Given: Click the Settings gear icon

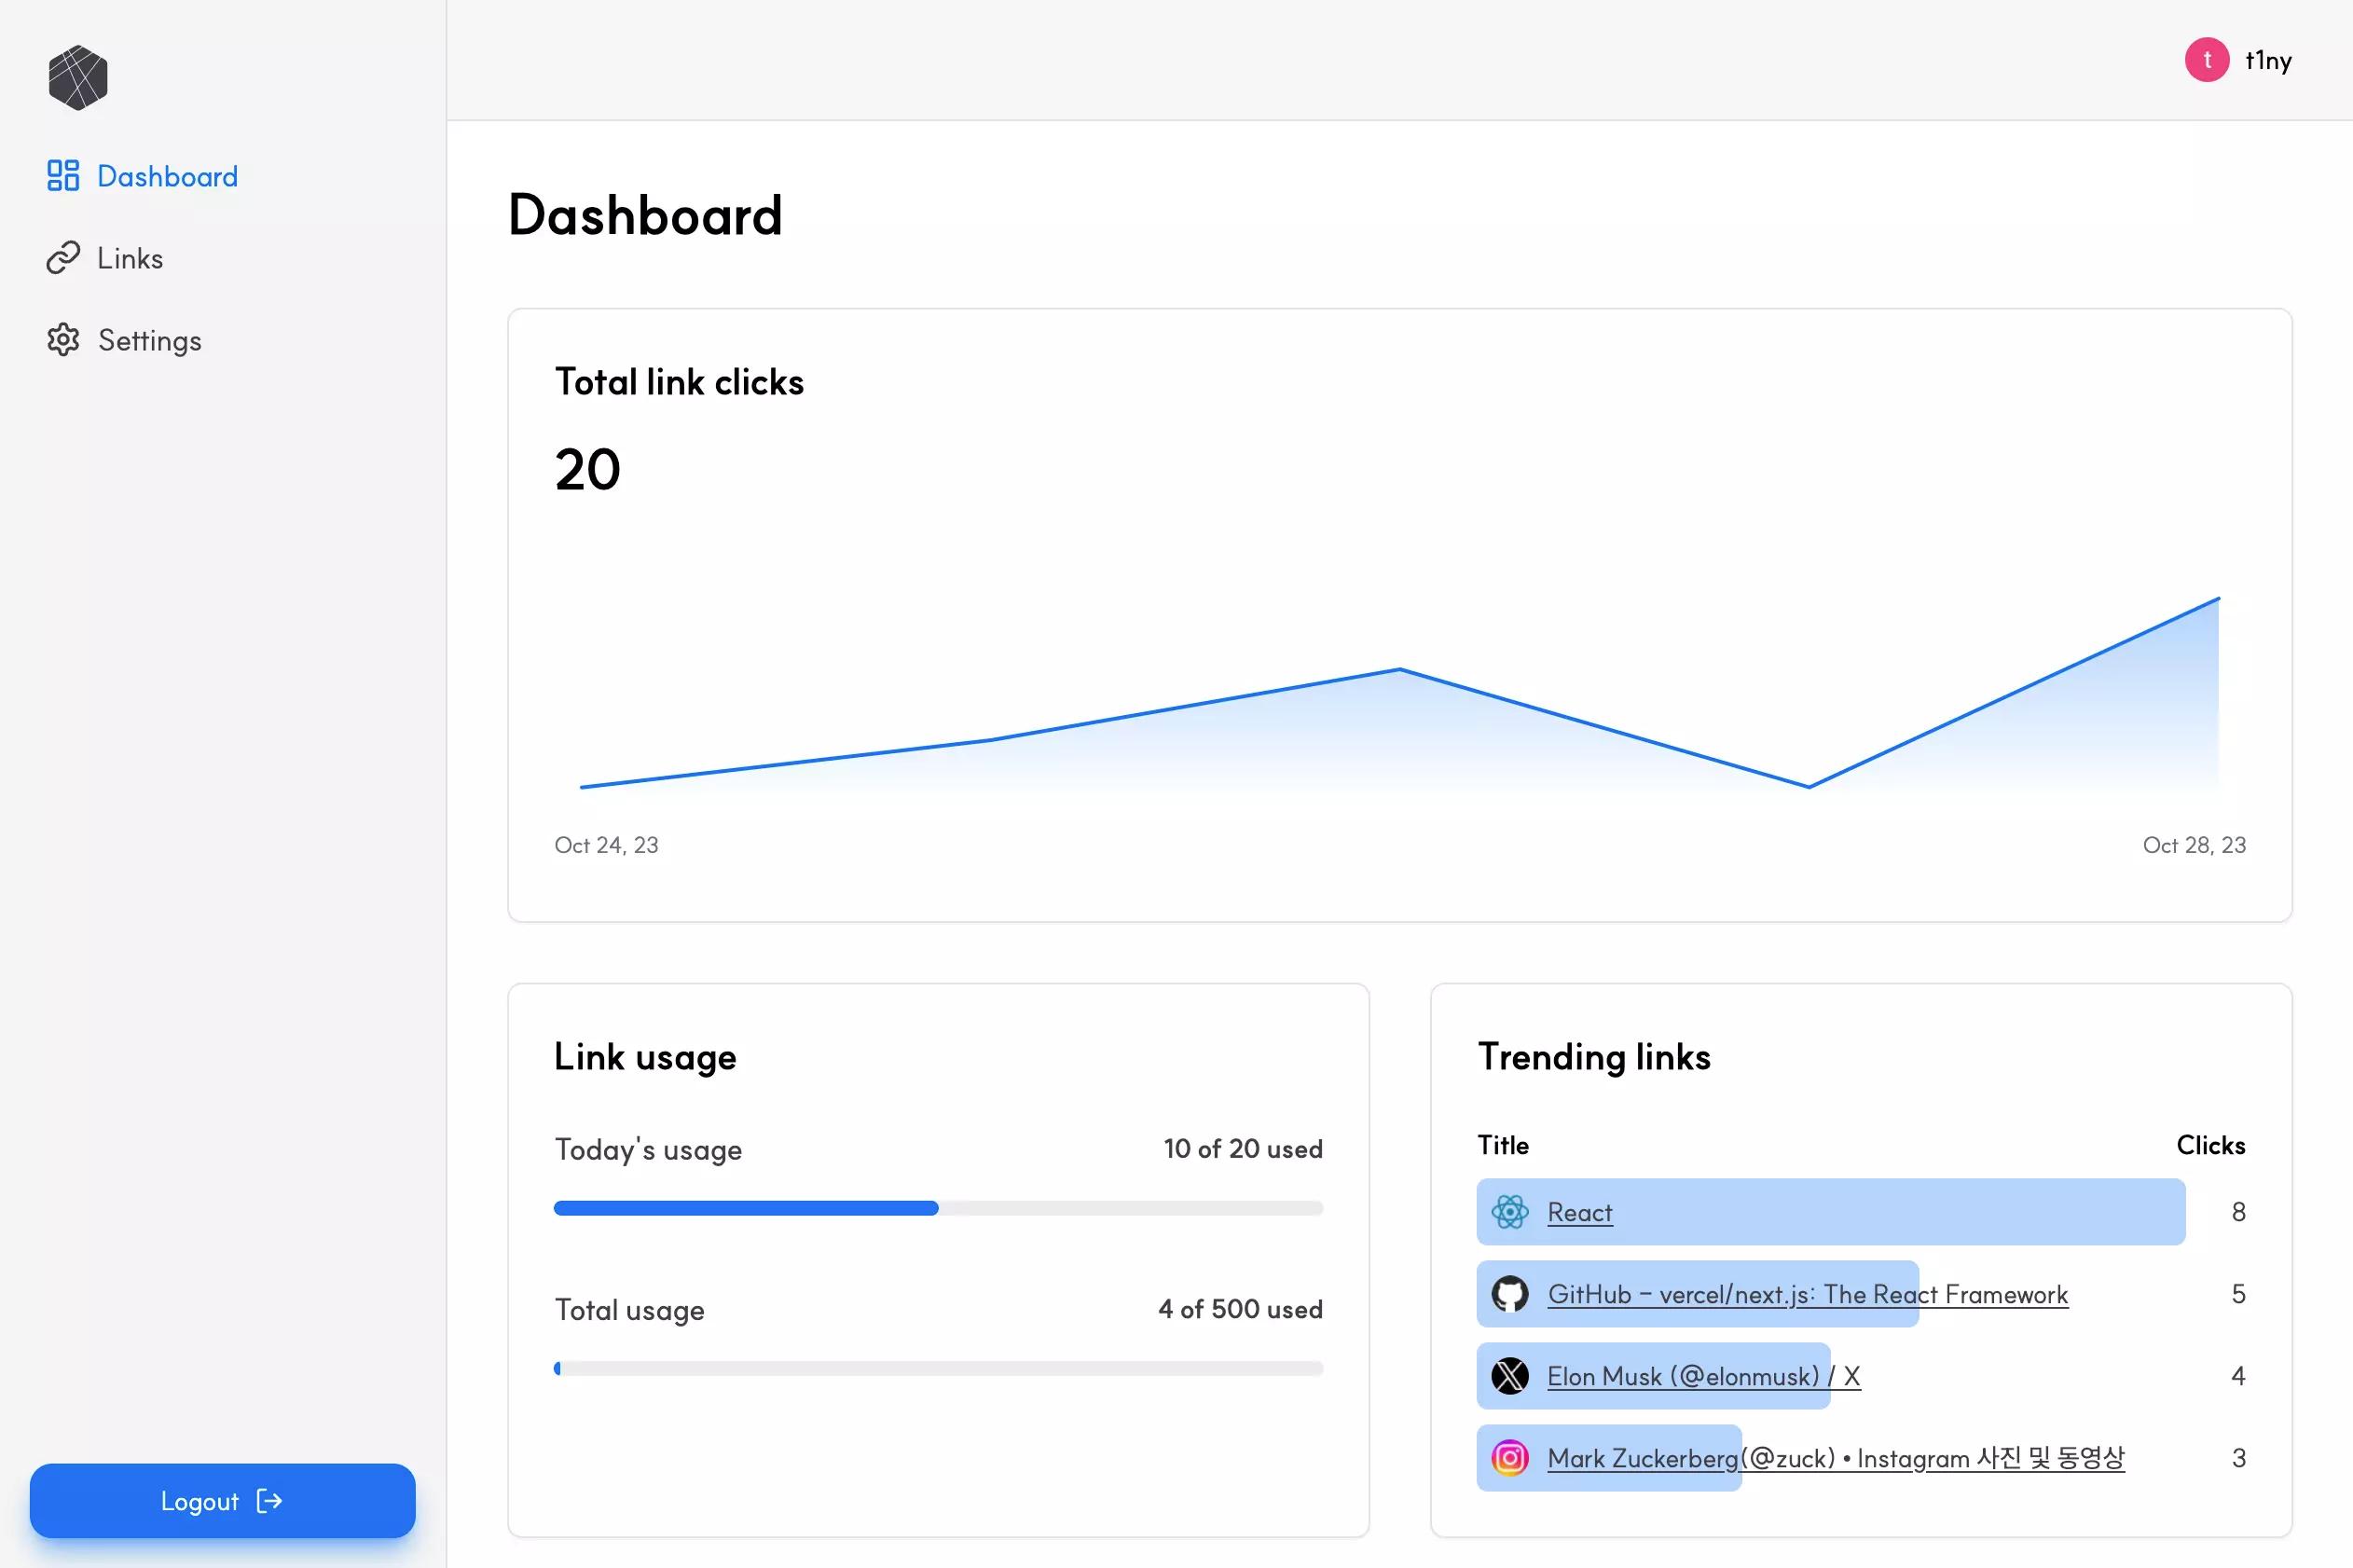Looking at the screenshot, I should [63, 340].
